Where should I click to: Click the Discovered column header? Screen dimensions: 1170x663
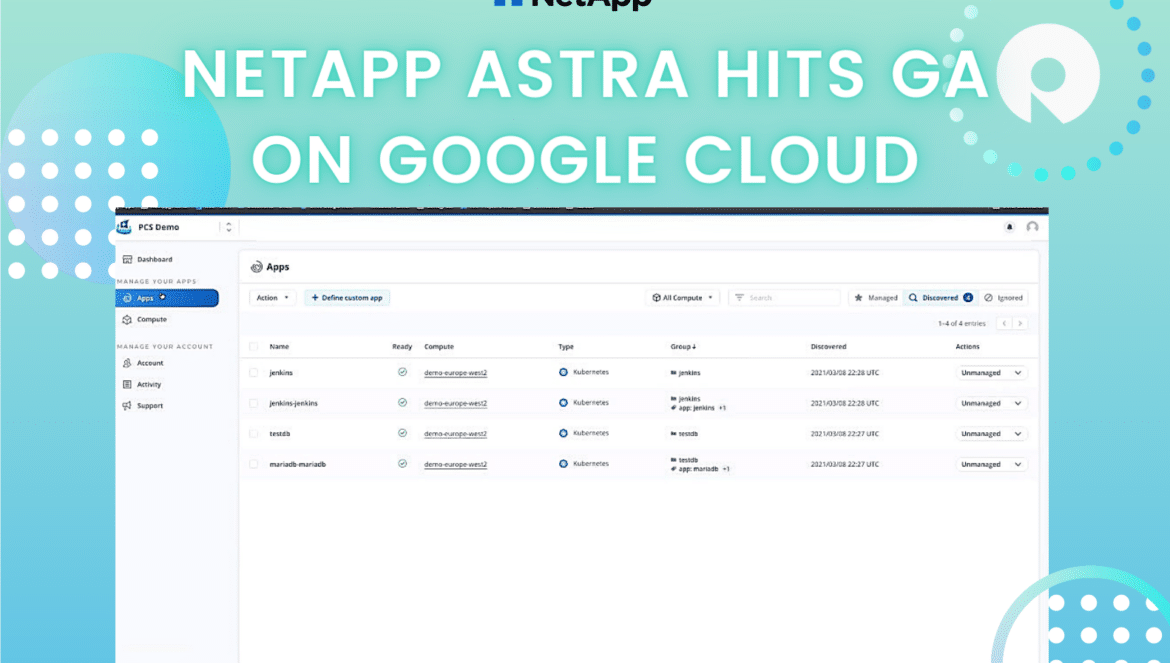click(828, 347)
